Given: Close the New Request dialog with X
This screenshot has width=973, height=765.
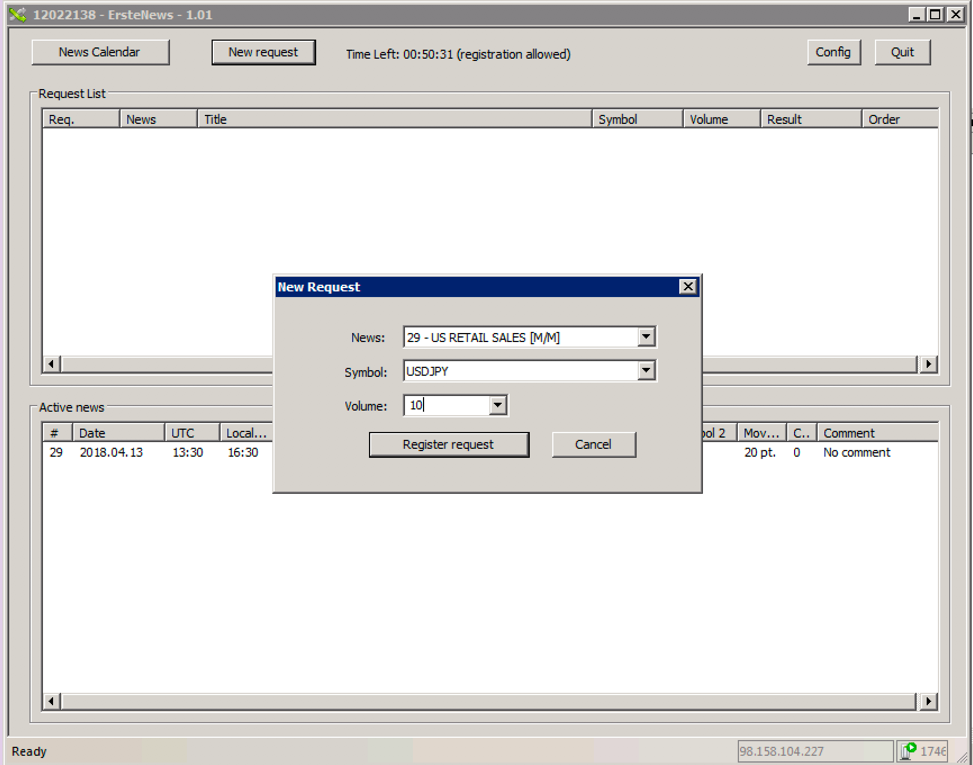Looking at the screenshot, I should coord(687,287).
